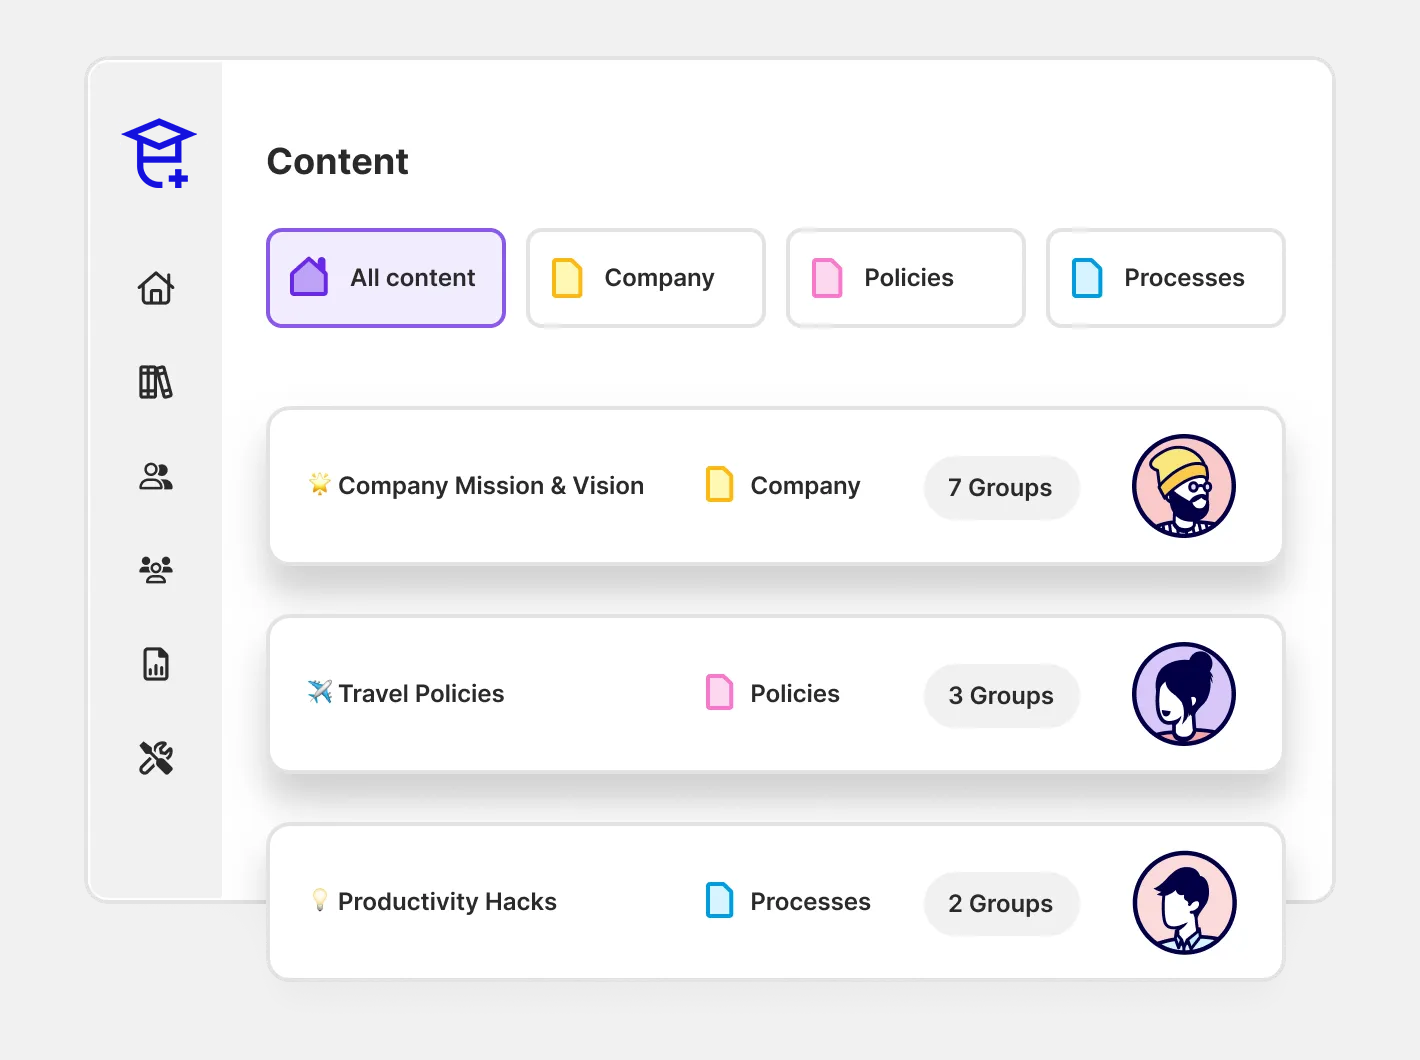Open the reports chart document icon
Image resolution: width=1420 pixels, height=1060 pixels.
pos(156,664)
